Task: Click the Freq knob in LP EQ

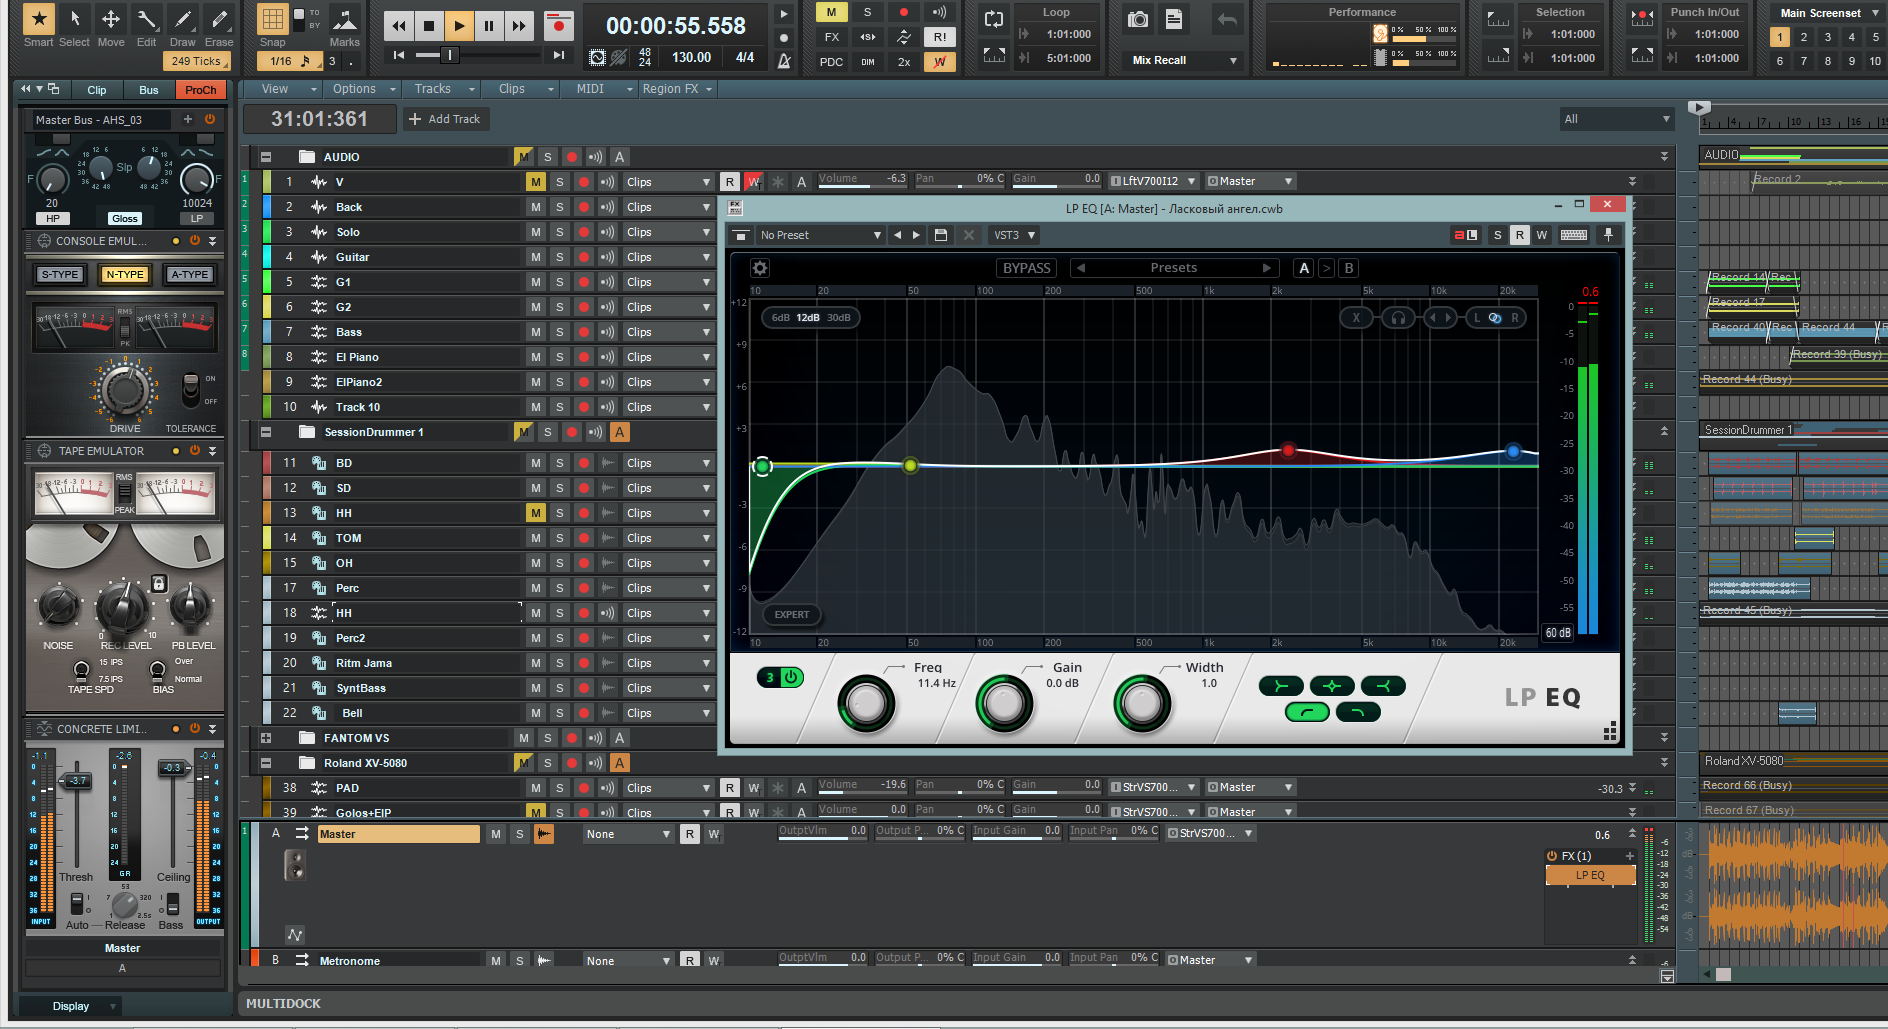Action: click(x=866, y=703)
